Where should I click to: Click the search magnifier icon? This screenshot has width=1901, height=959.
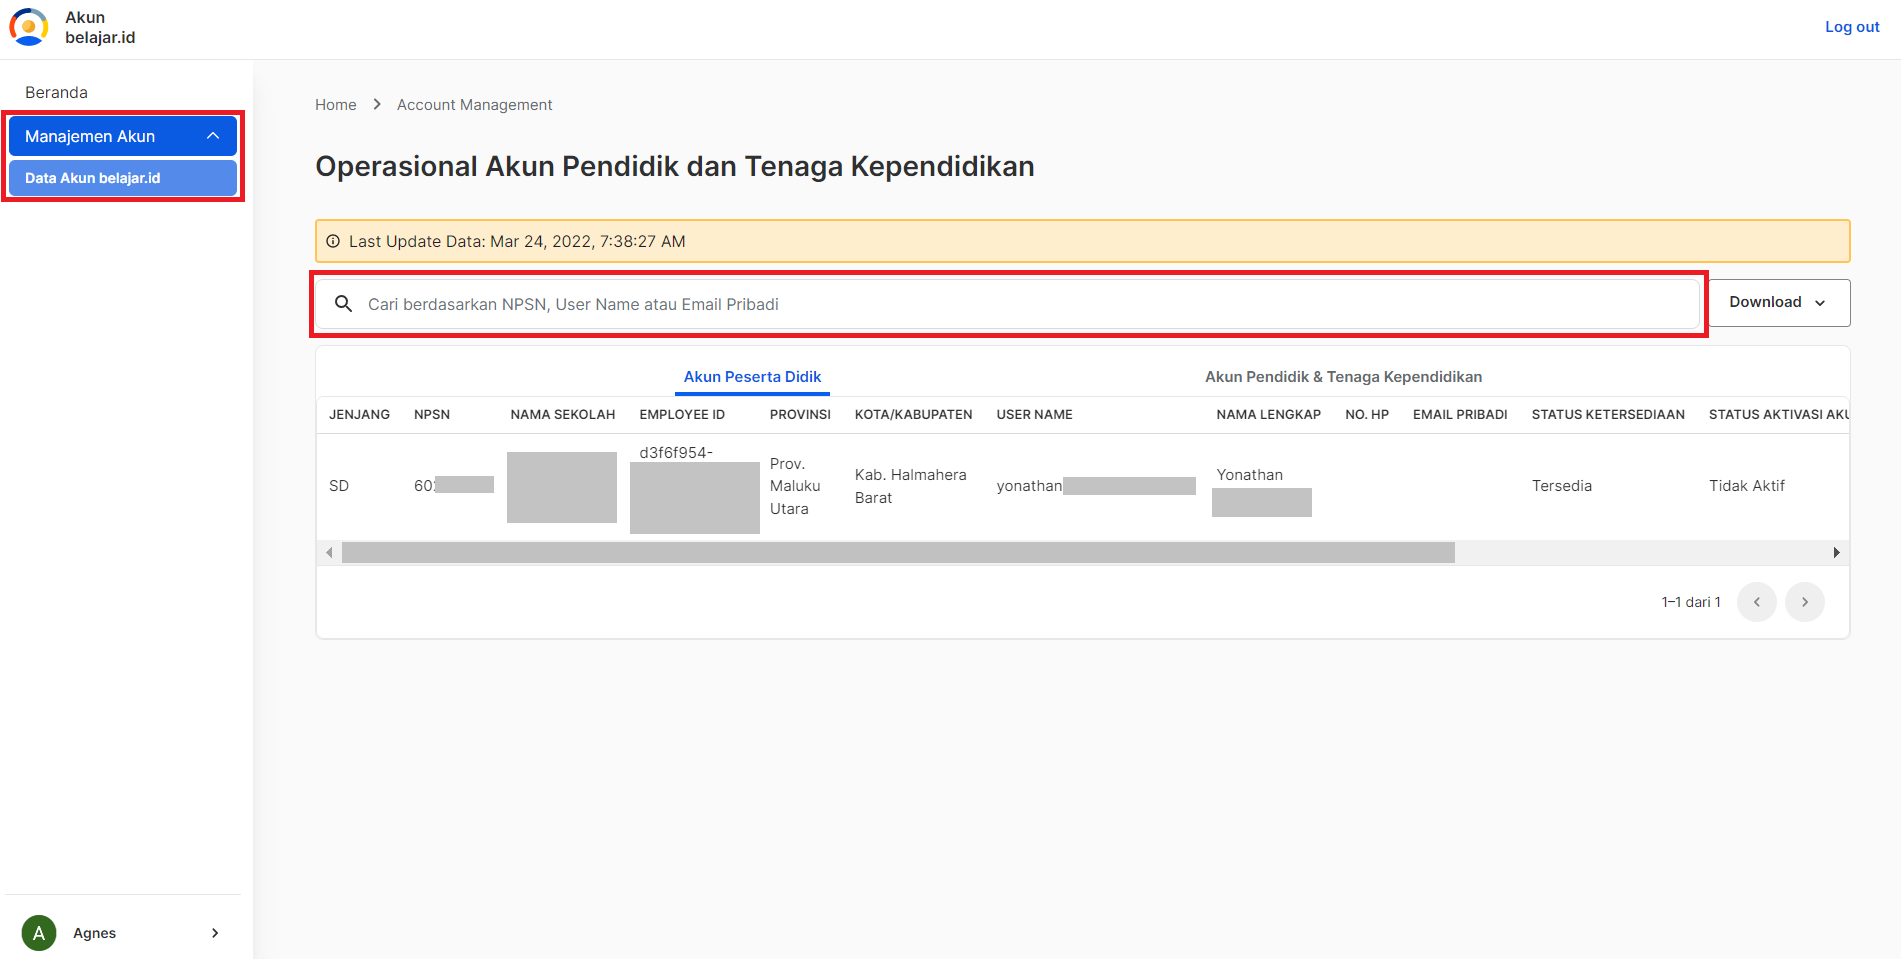343,303
